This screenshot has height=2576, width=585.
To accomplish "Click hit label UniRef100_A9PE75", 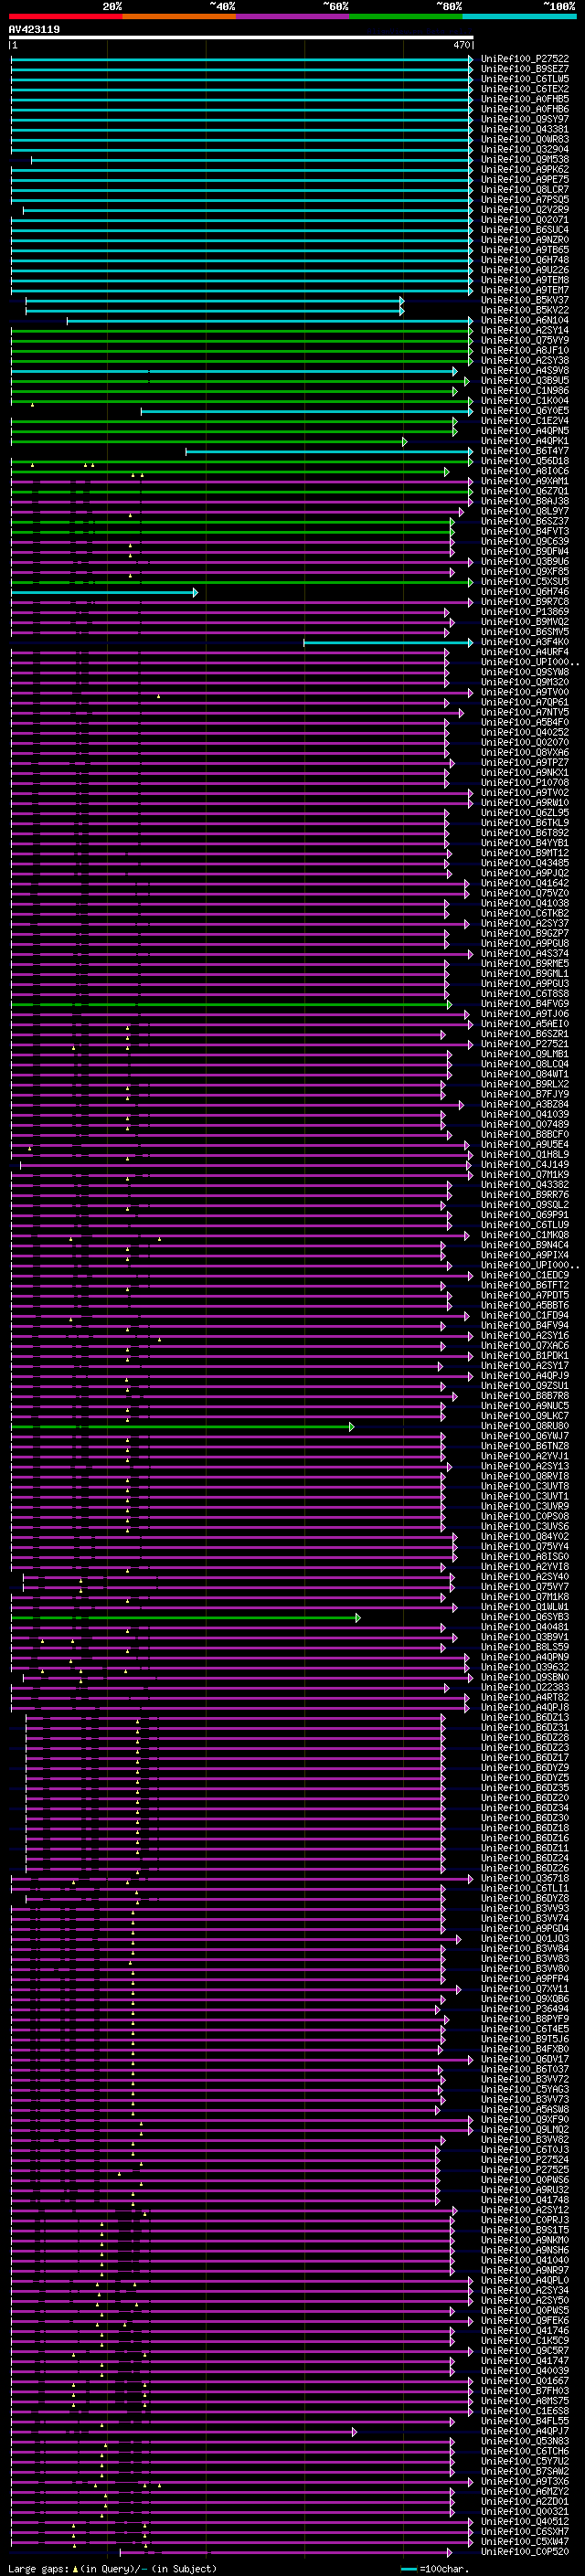I will pyautogui.click(x=525, y=180).
